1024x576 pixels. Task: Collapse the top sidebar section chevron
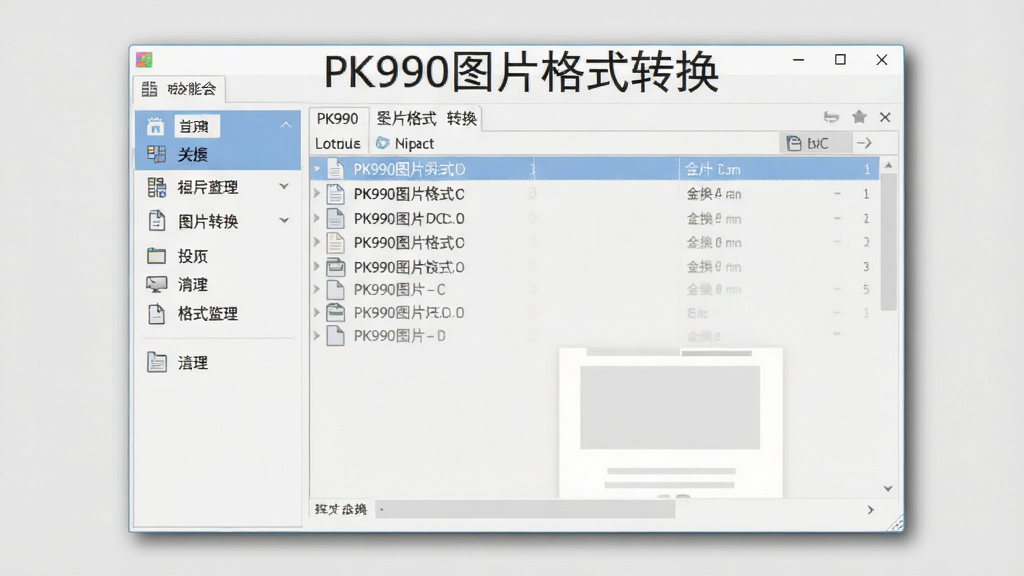[x=285, y=125]
